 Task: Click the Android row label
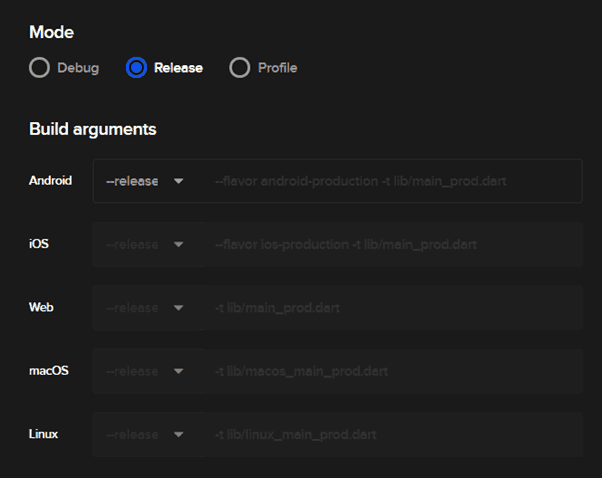(x=50, y=181)
